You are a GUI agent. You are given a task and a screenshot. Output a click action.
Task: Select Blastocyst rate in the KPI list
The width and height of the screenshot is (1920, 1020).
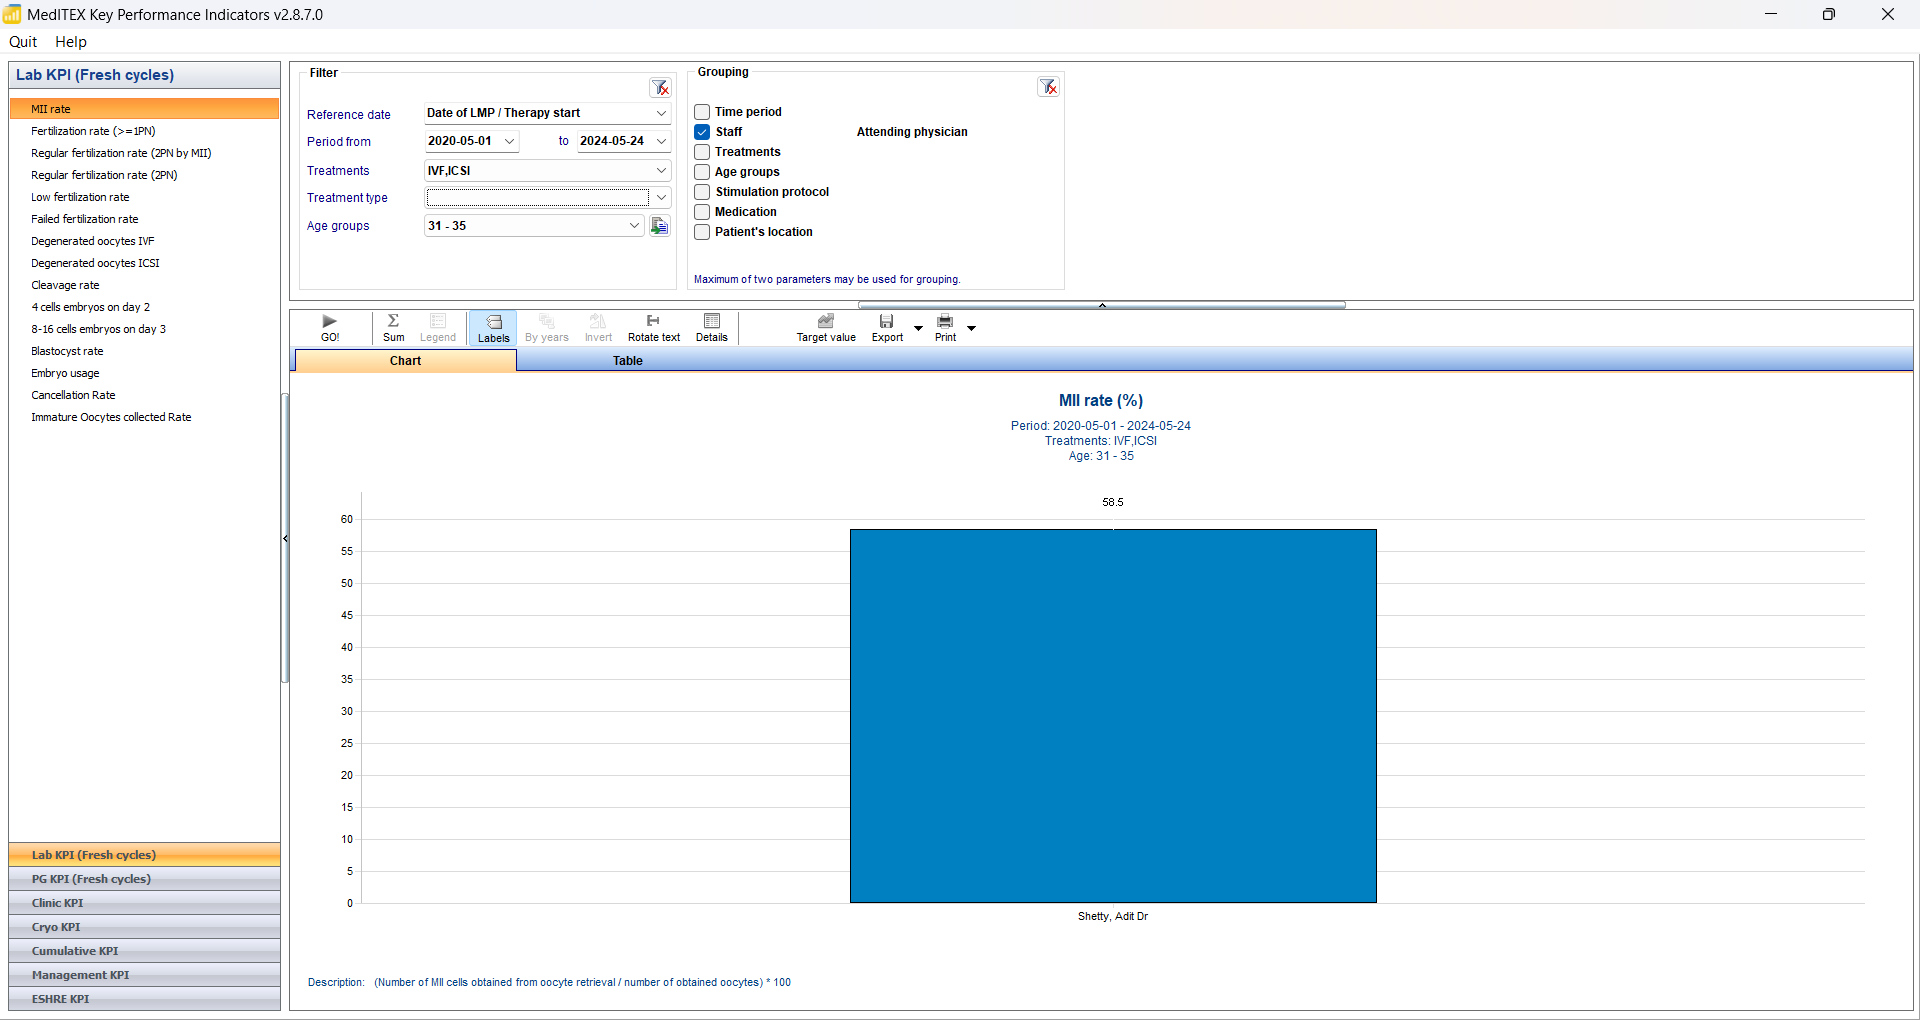(x=67, y=351)
